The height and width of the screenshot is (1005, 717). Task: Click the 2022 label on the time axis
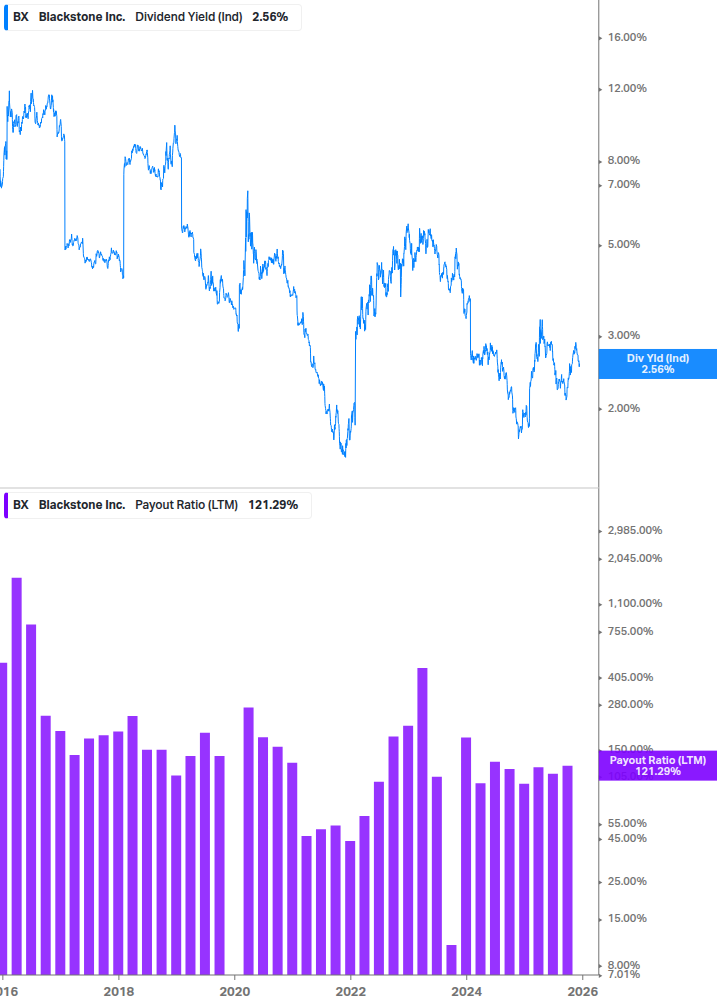[350, 992]
